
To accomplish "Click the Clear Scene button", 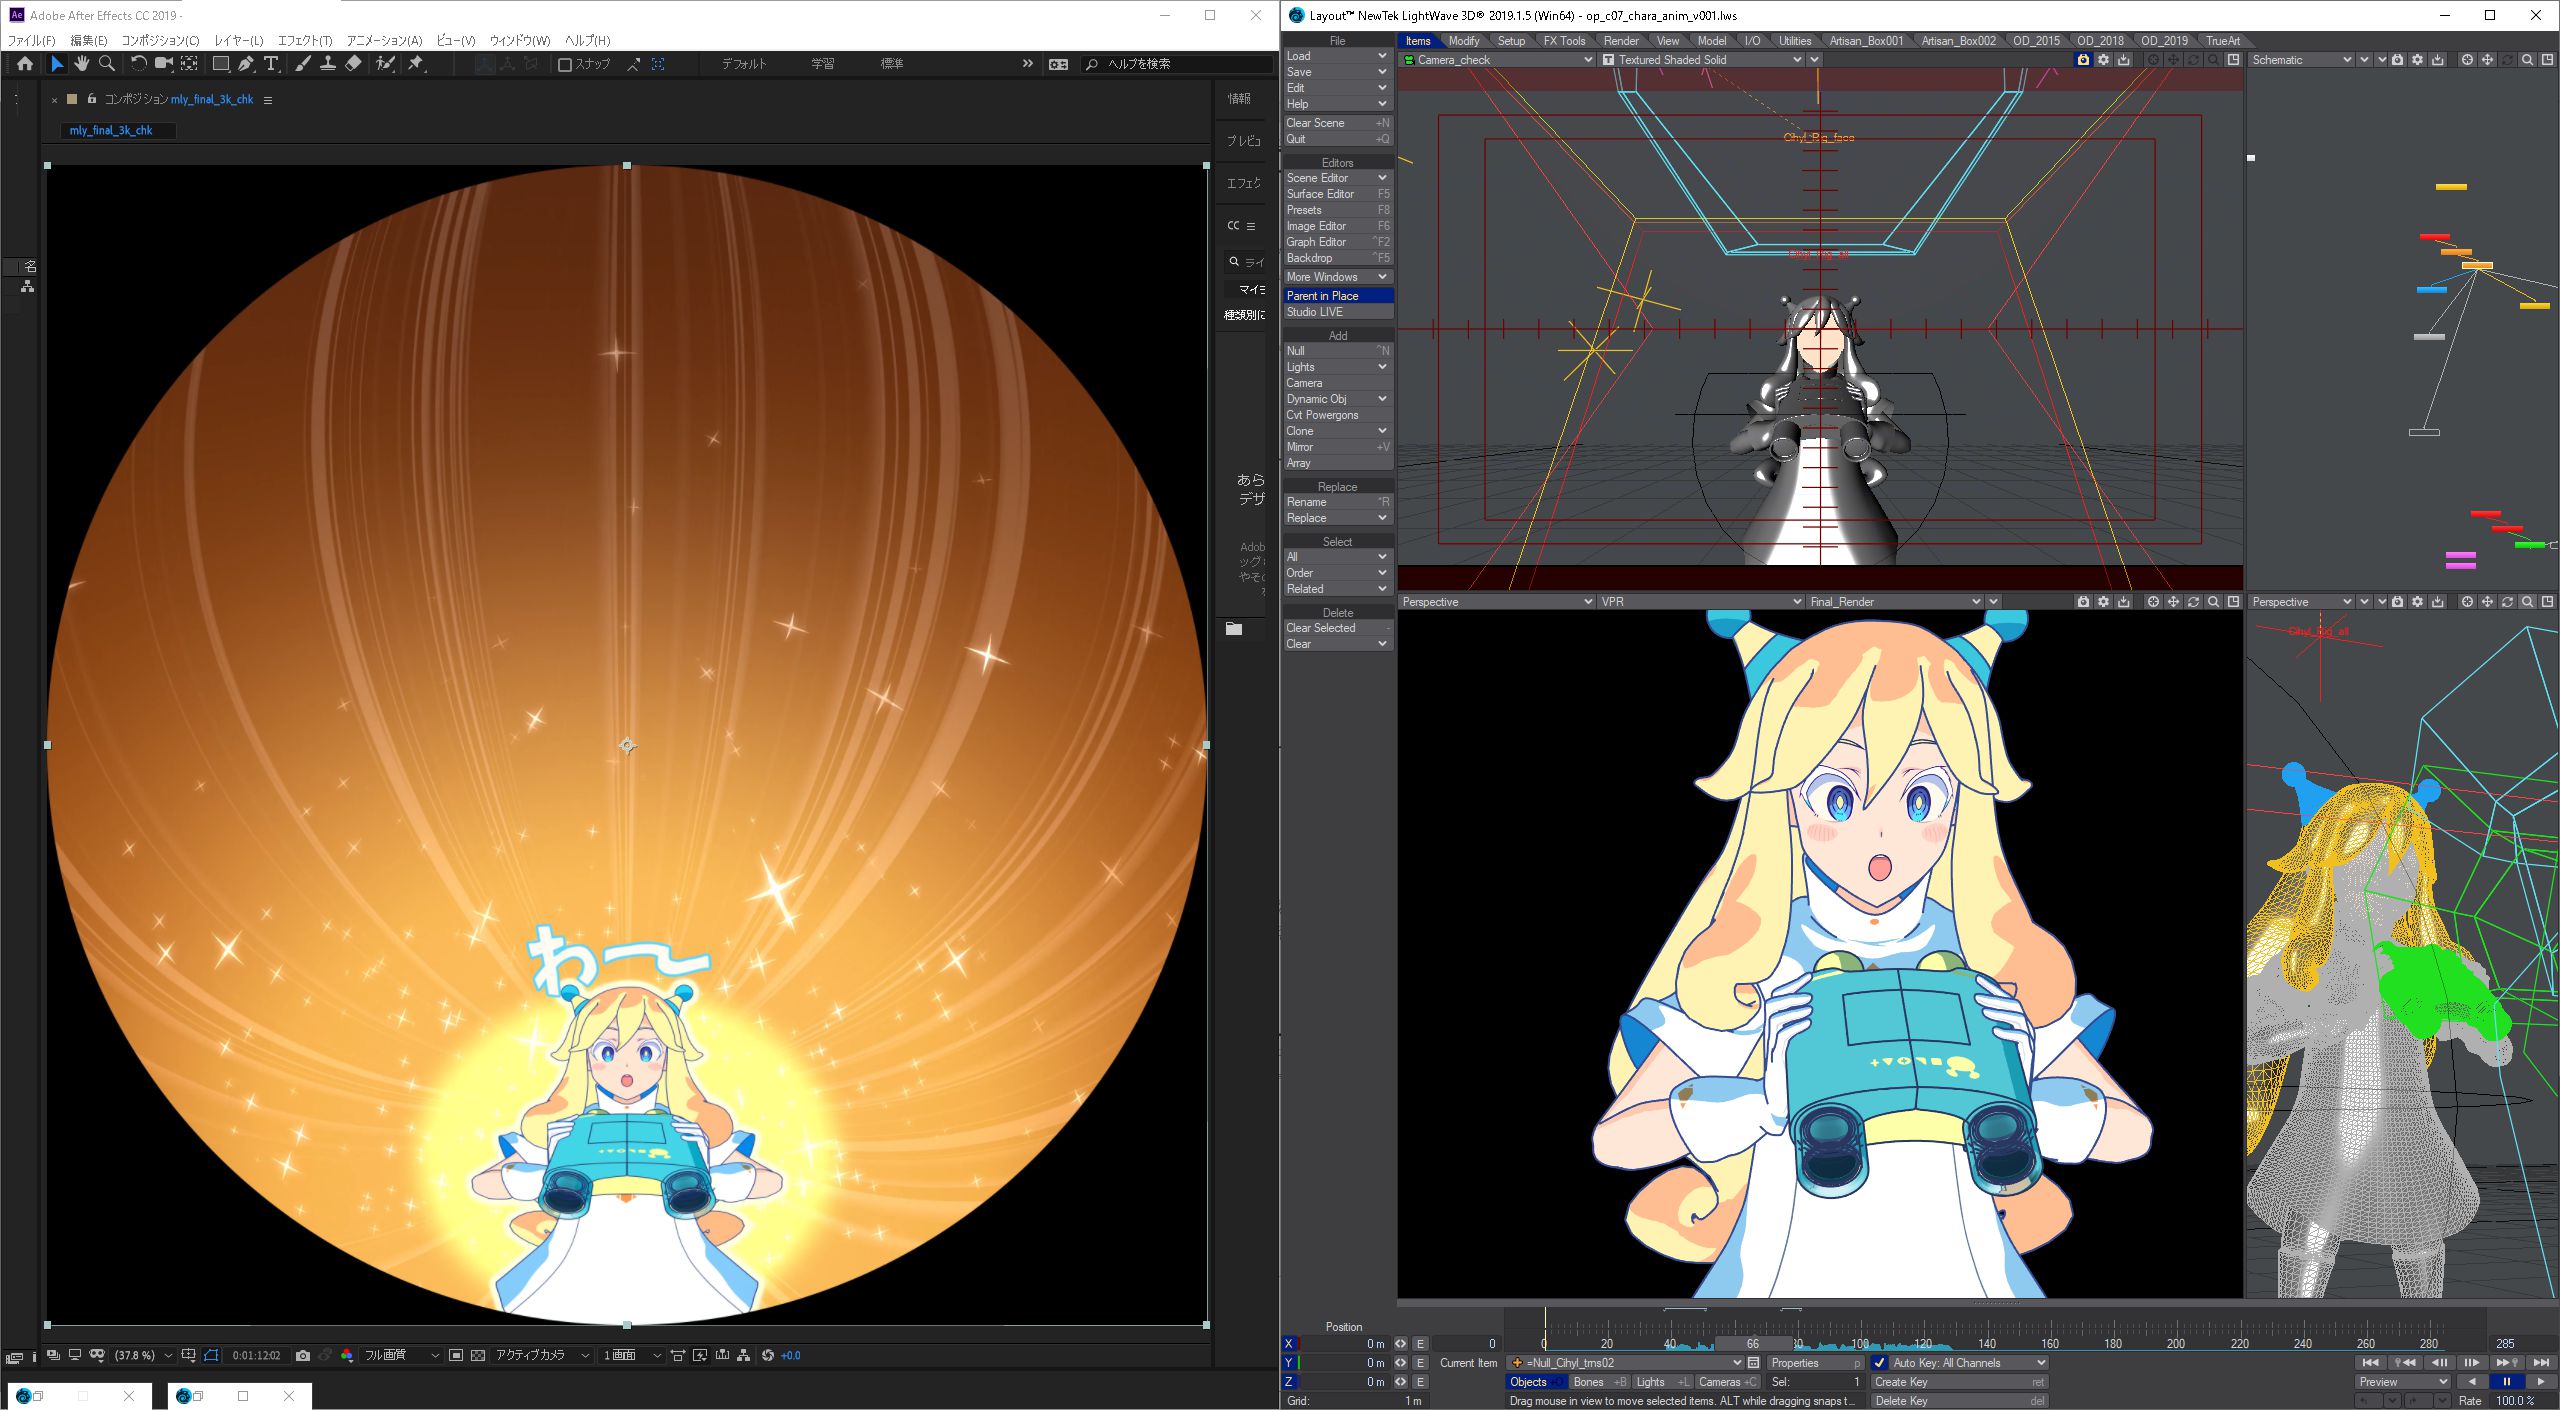I will coord(1338,123).
